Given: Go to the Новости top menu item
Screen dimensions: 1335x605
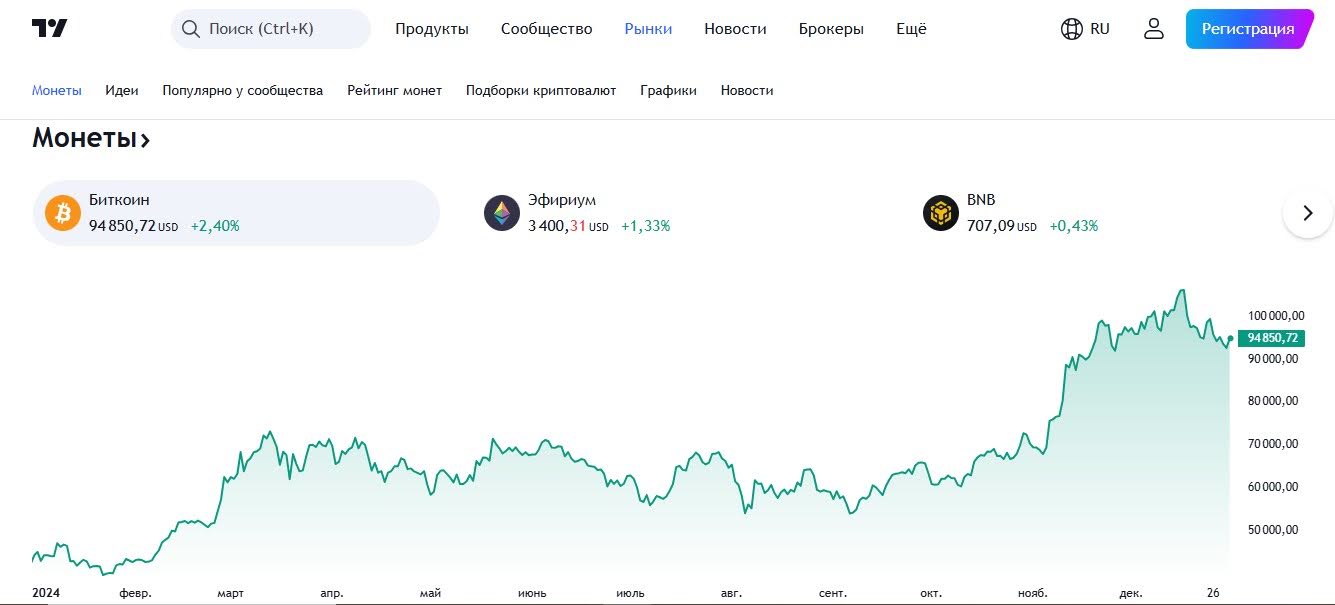Looking at the screenshot, I should [x=735, y=29].
